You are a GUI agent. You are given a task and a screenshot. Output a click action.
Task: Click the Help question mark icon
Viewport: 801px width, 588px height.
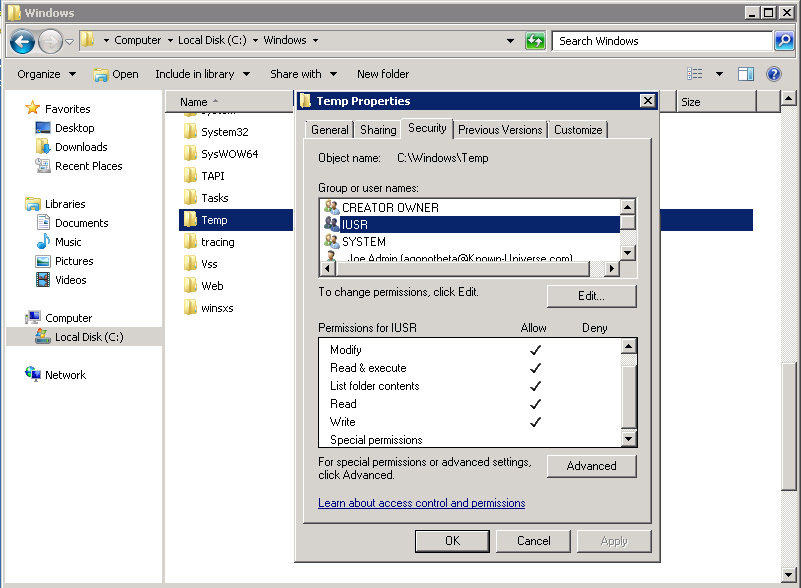click(774, 74)
